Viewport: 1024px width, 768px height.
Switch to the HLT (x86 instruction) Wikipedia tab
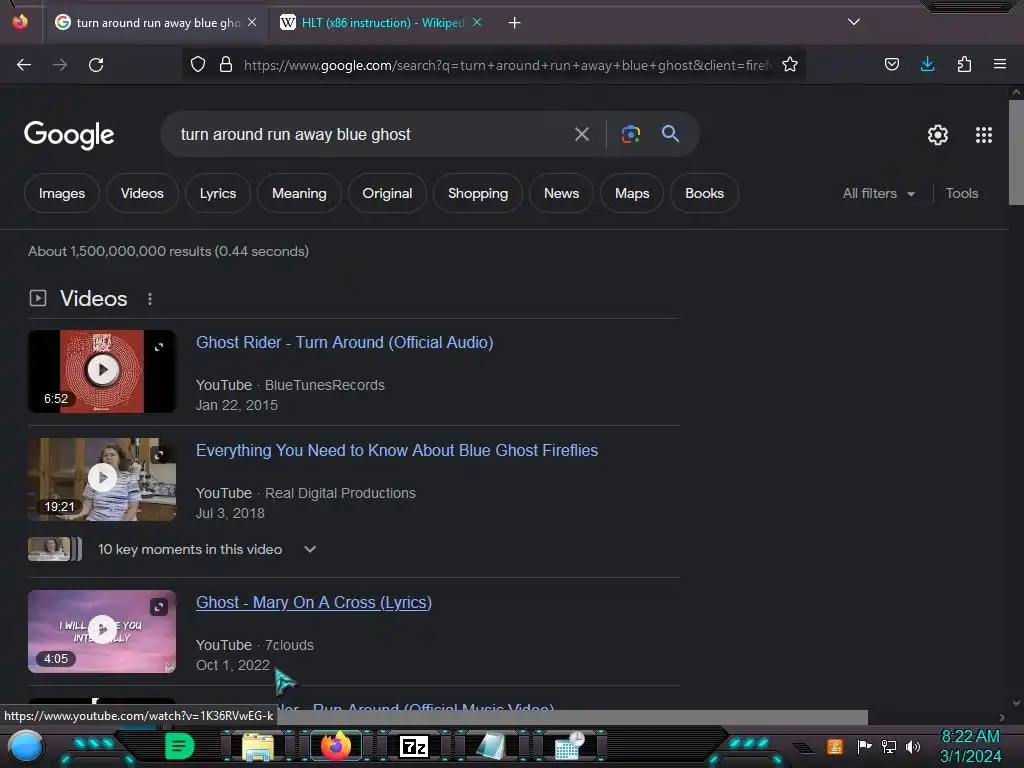pyautogui.click(x=383, y=23)
